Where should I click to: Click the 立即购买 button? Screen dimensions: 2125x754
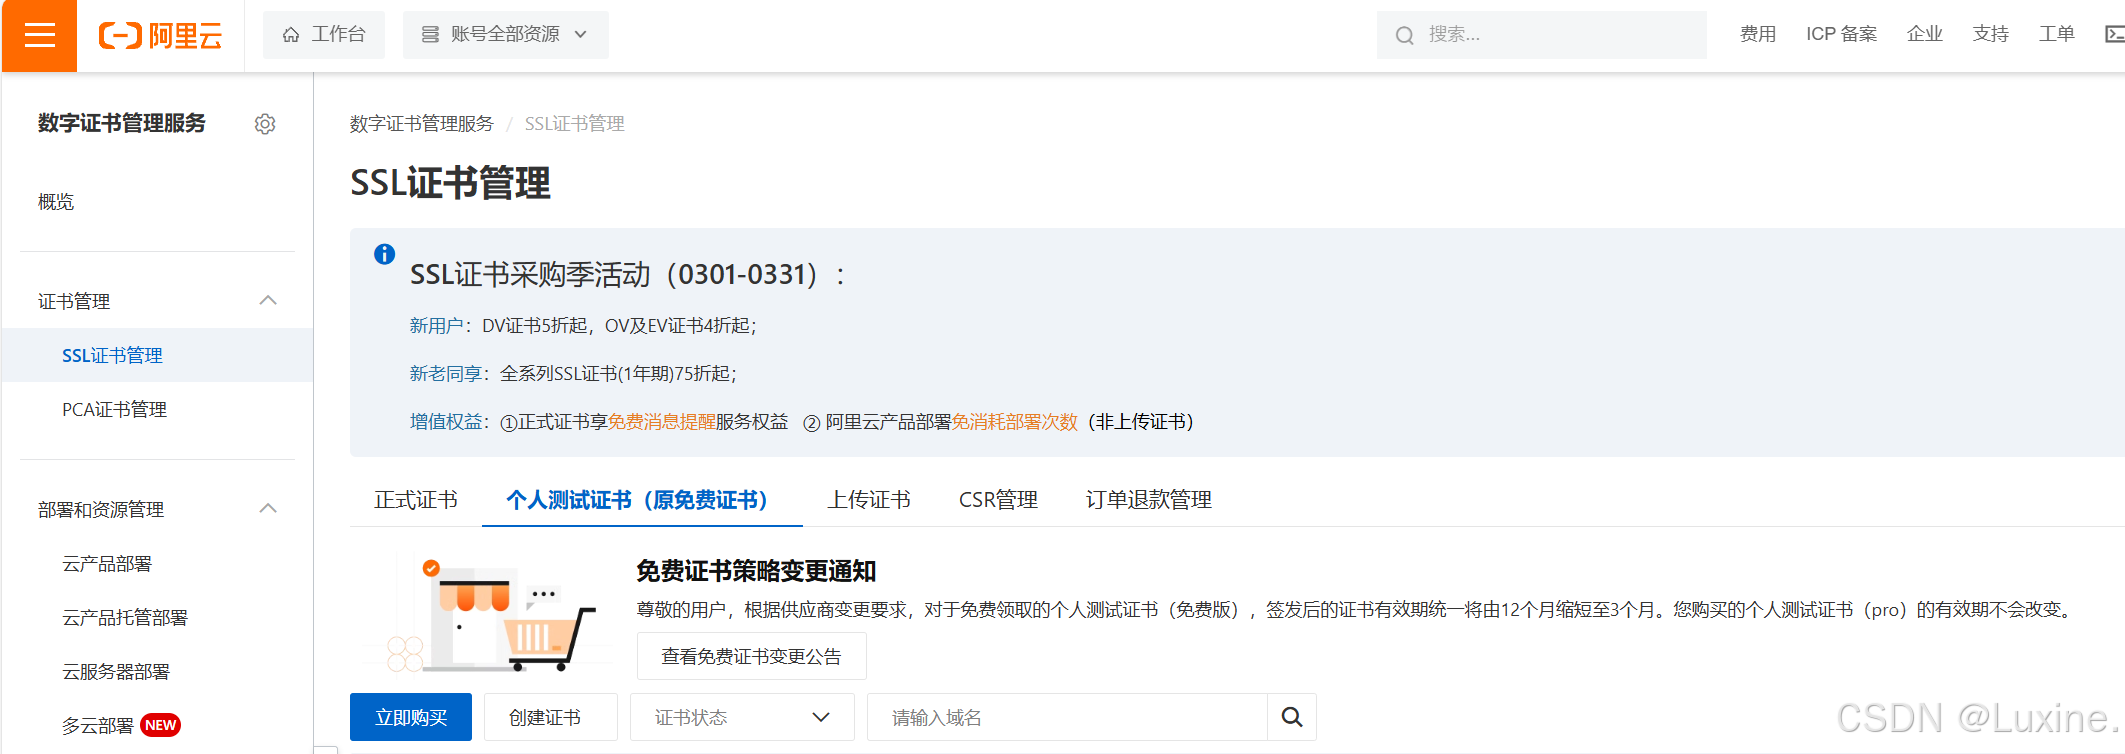pos(411,717)
